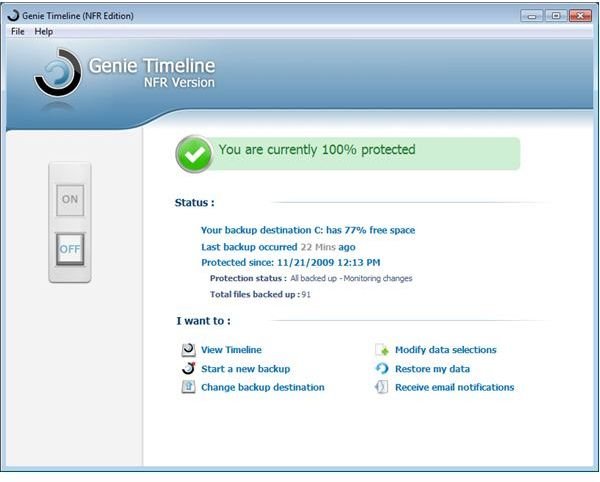Open the View Timeline link
The image size is (600, 482).
pos(232,350)
